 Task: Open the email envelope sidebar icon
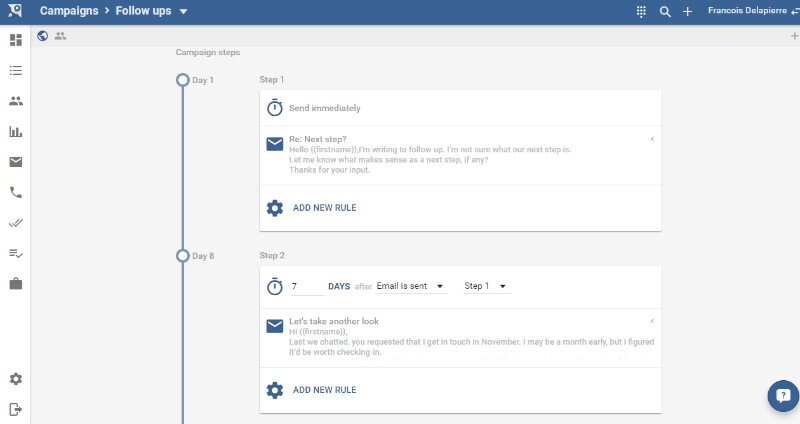tap(15, 162)
